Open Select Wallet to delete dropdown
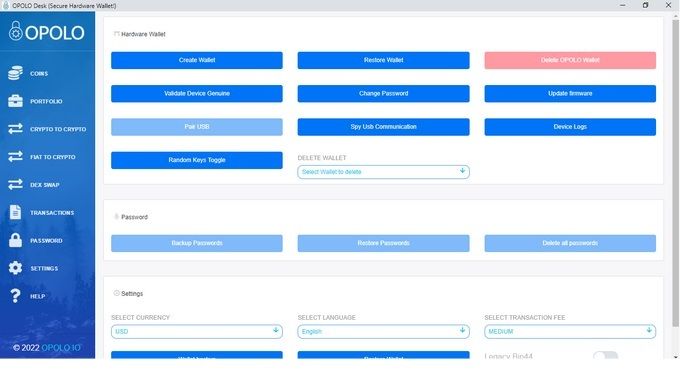 pos(383,172)
